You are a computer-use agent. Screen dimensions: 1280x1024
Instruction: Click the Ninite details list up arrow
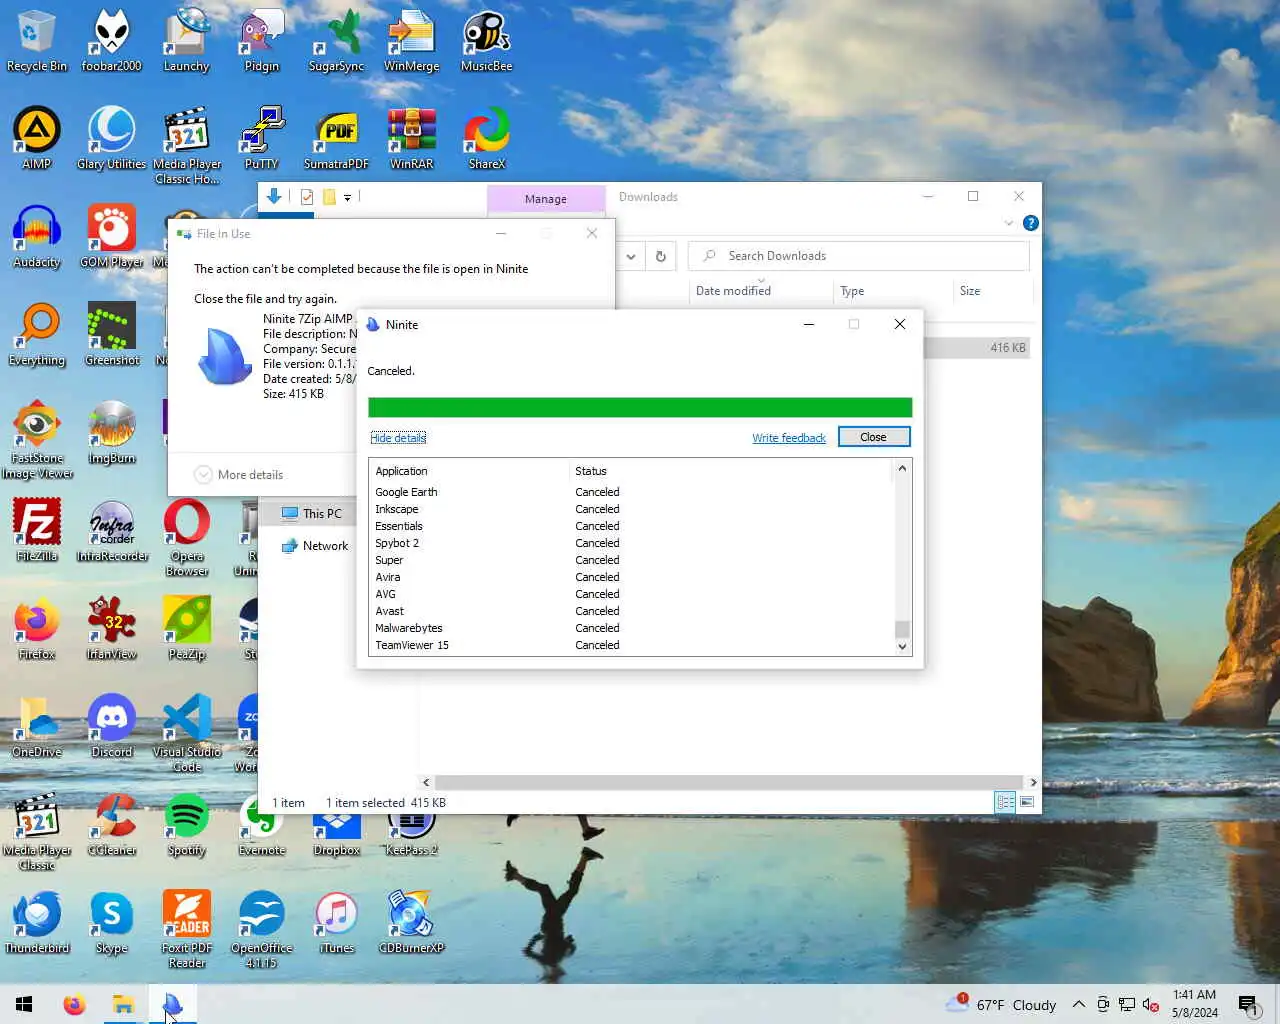pyautogui.click(x=902, y=468)
